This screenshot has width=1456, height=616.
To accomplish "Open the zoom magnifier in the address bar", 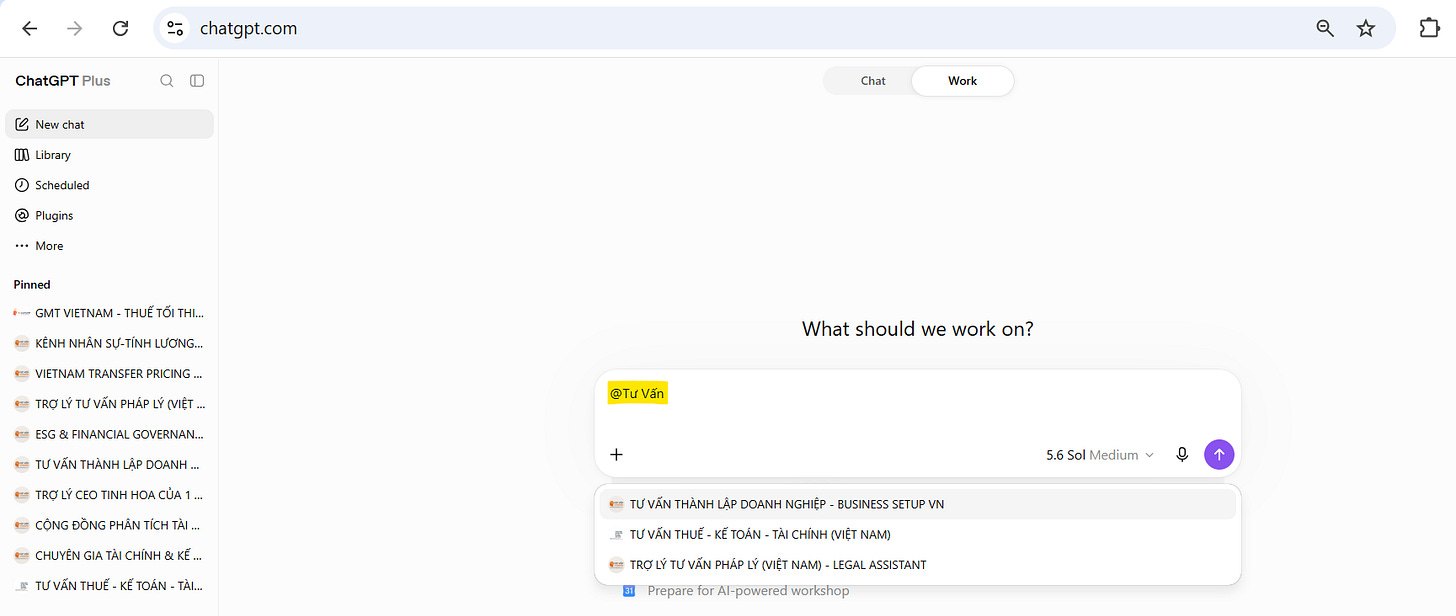I will point(1325,28).
